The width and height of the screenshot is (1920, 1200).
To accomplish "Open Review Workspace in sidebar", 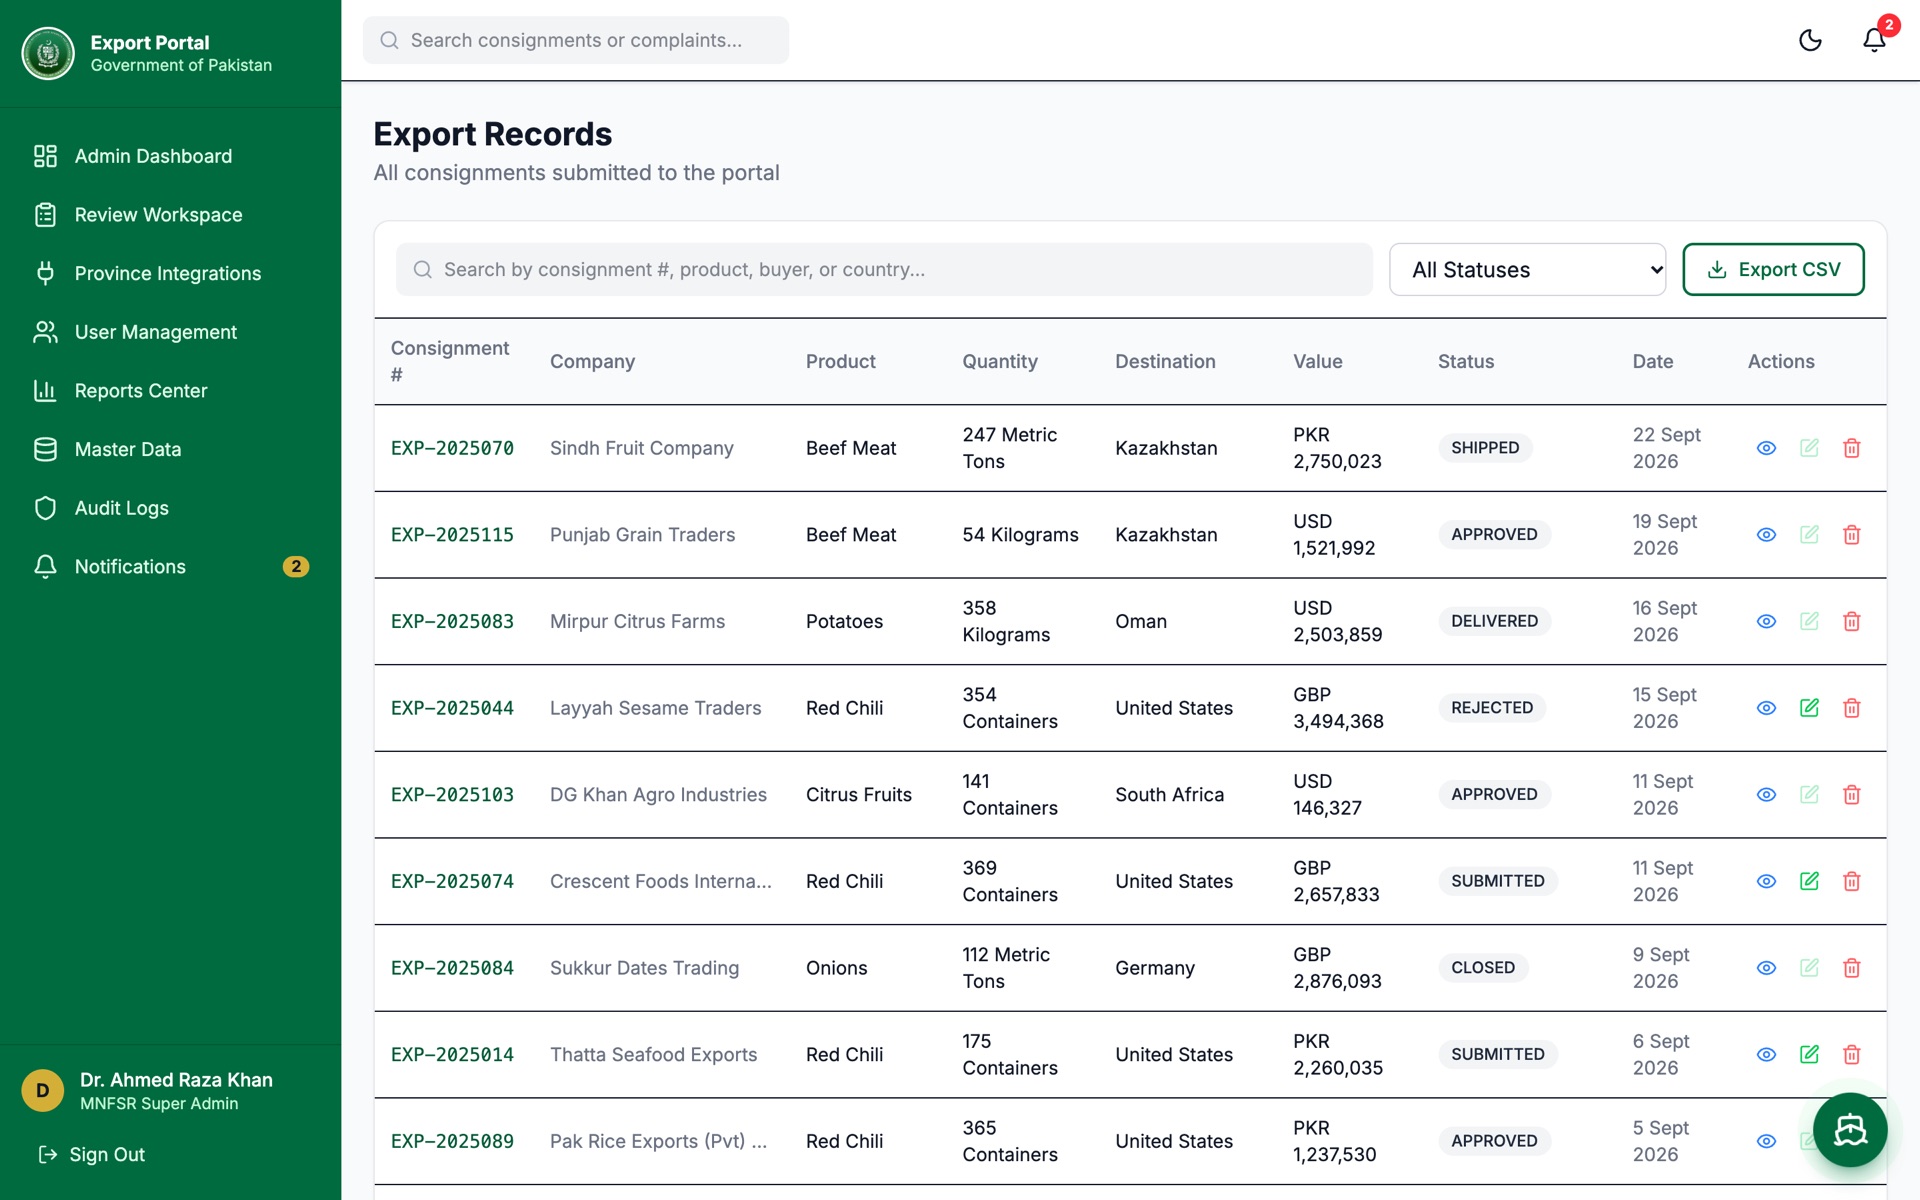I will tap(170, 215).
